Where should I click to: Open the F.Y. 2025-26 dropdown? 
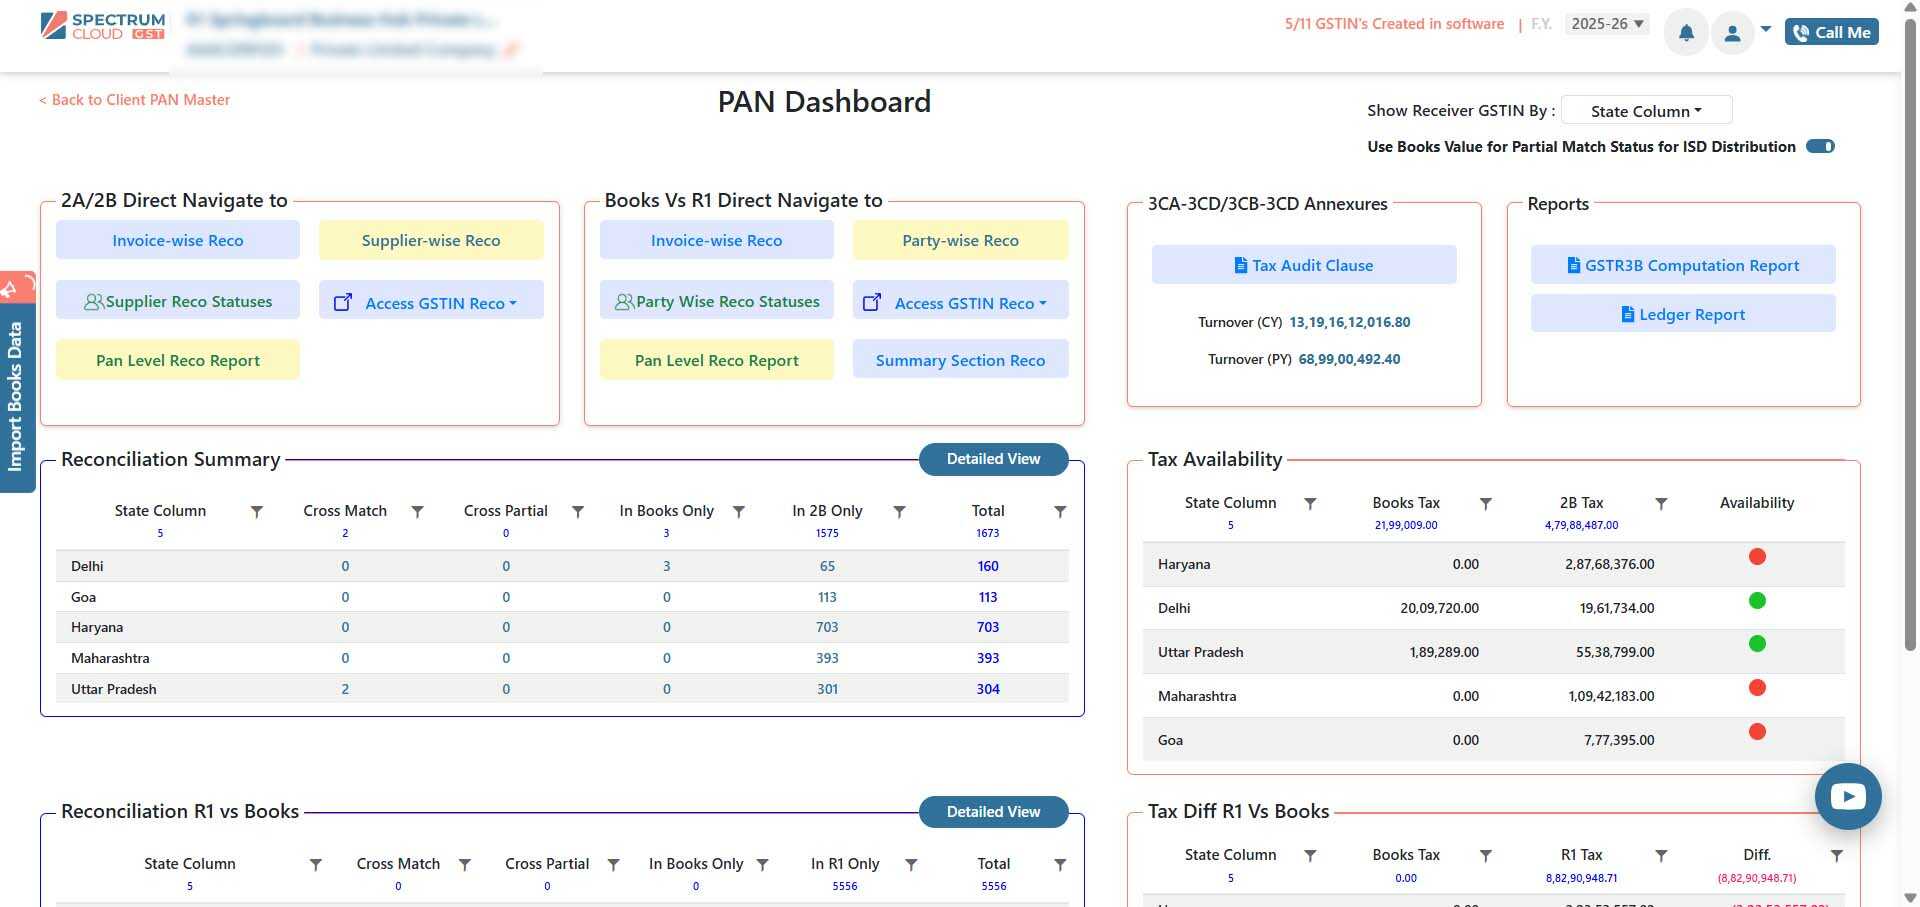click(x=1608, y=24)
